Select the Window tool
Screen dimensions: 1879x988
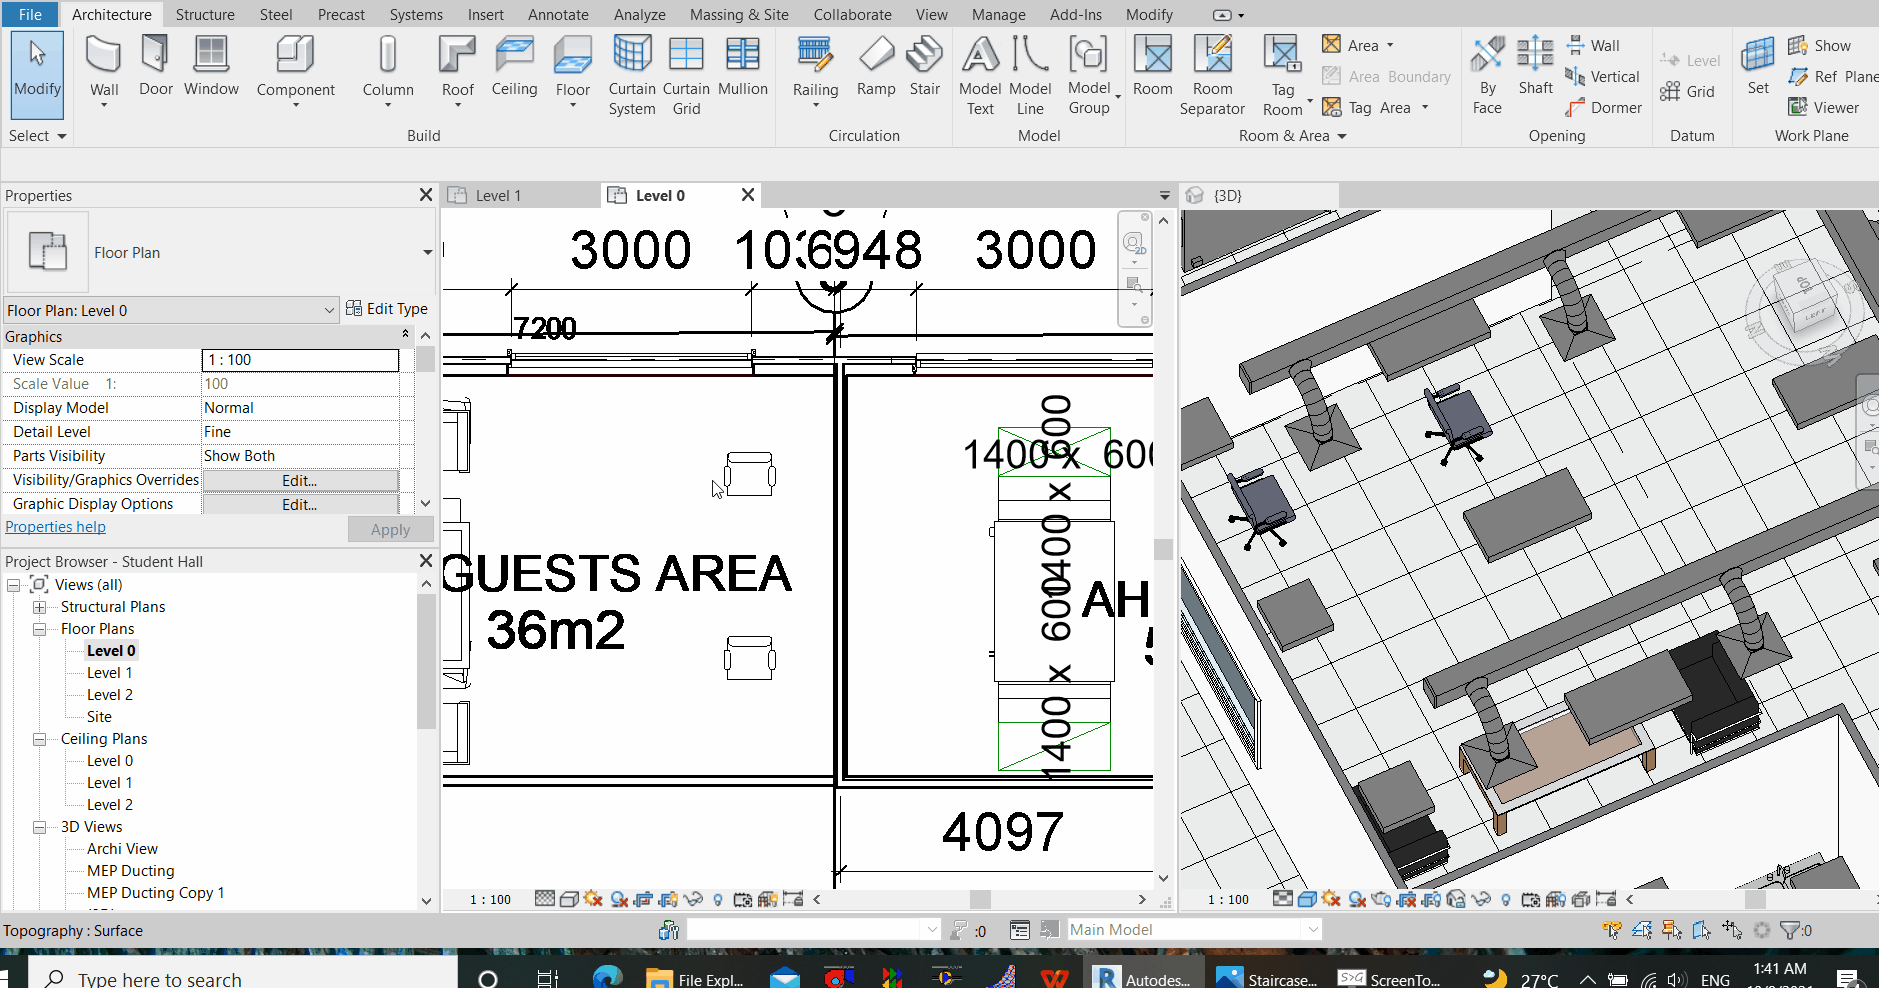tap(211, 66)
